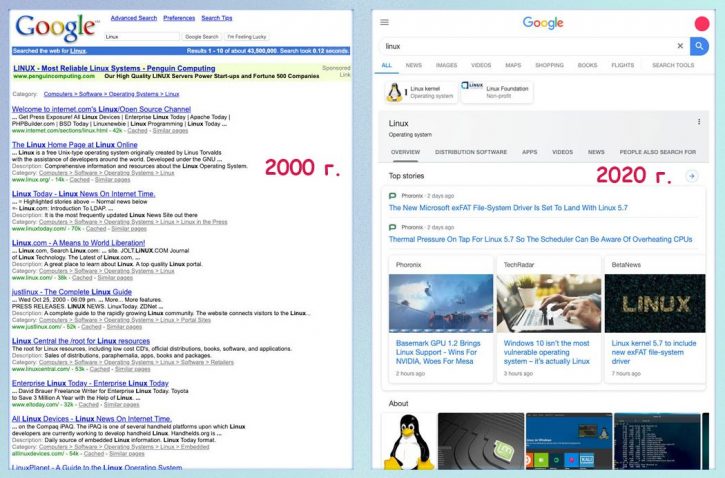Viewport: 725px width, 478px height.
Task: Click the BetaNews LINUX thumbnail image
Action: coord(655,303)
